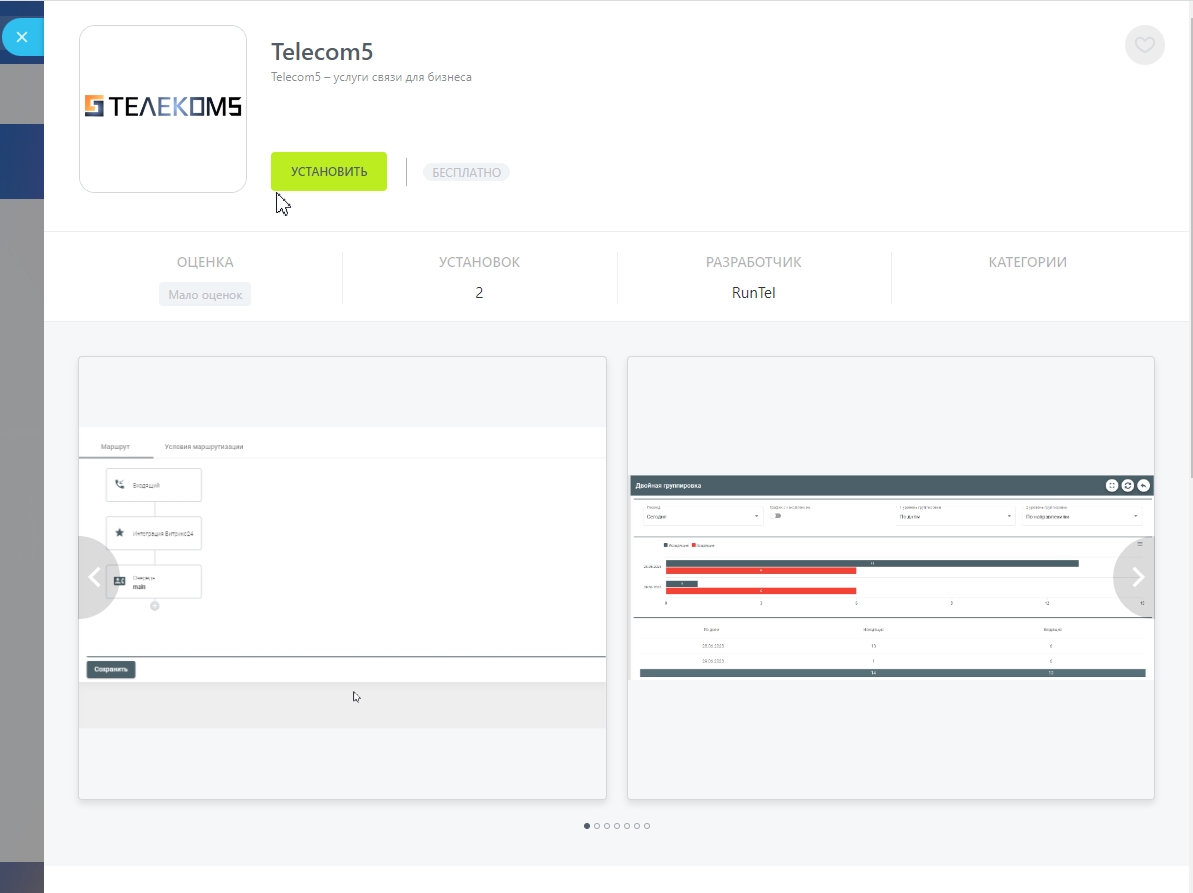Select the seventh carousel pagination dot
The width and height of the screenshot is (1193, 893).
pyautogui.click(x=647, y=826)
